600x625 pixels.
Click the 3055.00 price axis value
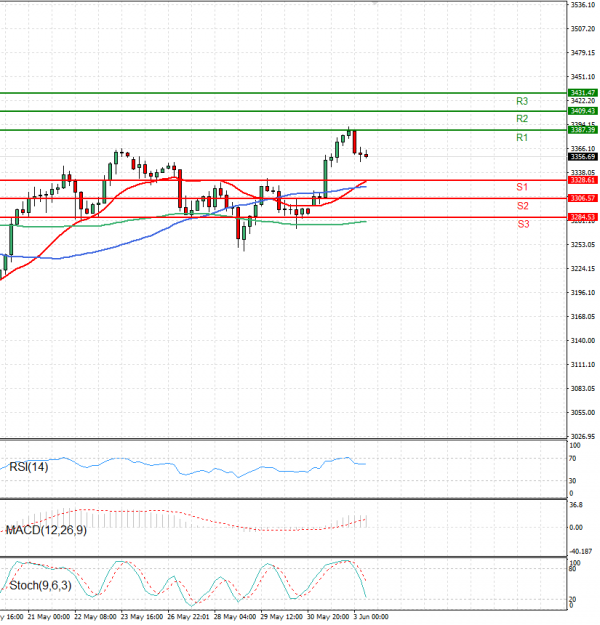pos(583,413)
